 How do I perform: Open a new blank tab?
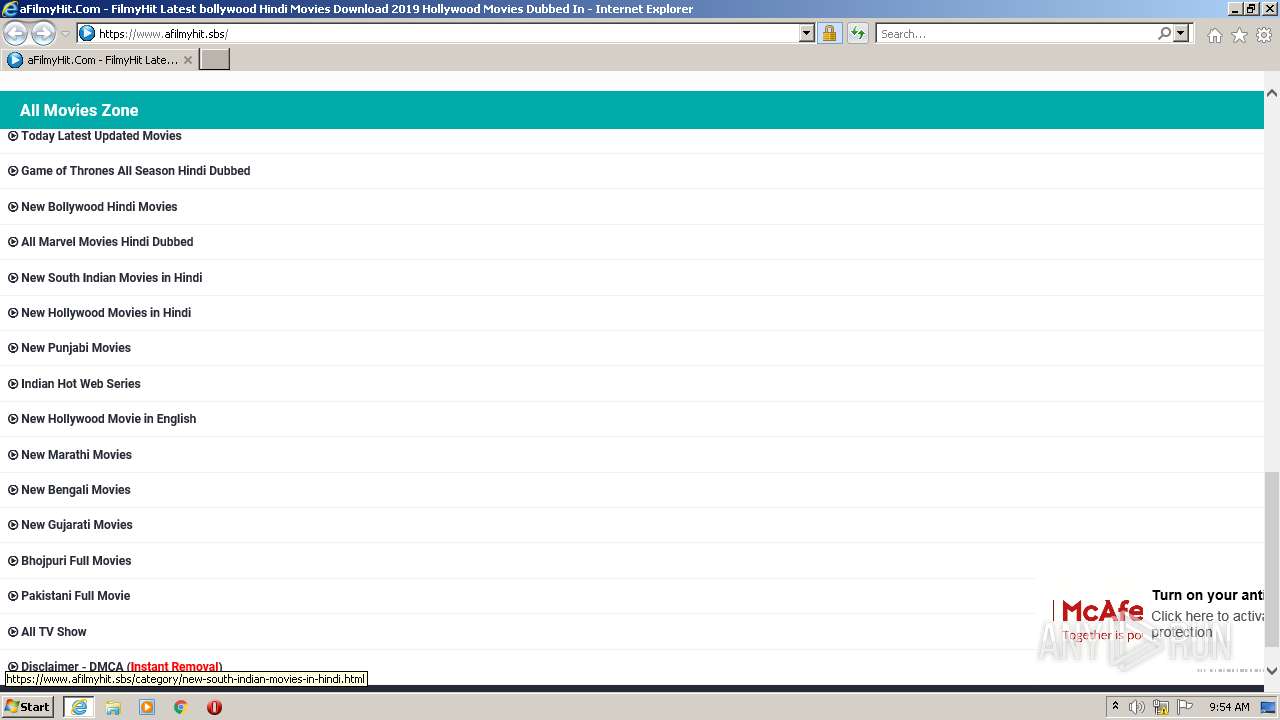[215, 59]
